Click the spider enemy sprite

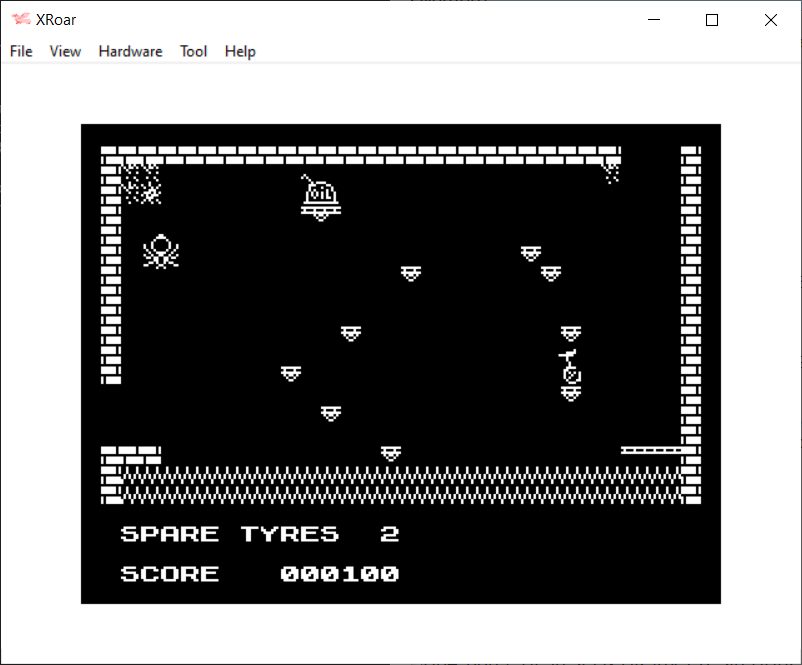[x=160, y=251]
